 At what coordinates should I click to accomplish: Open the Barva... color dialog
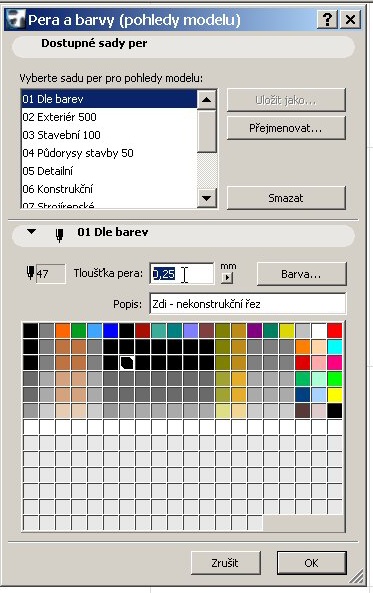point(301,274)
